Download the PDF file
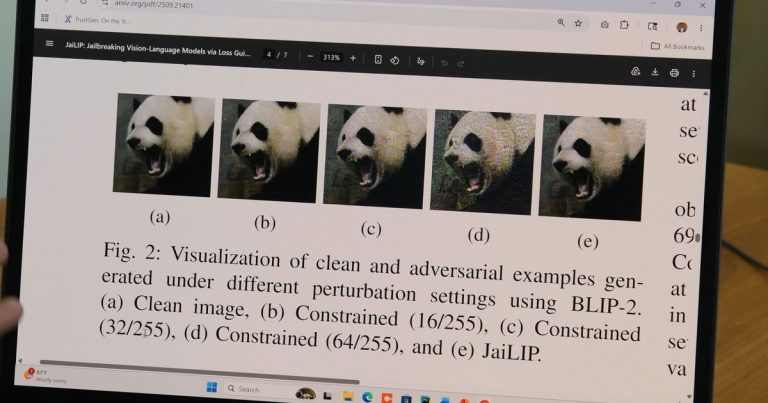 coord(655,72)
